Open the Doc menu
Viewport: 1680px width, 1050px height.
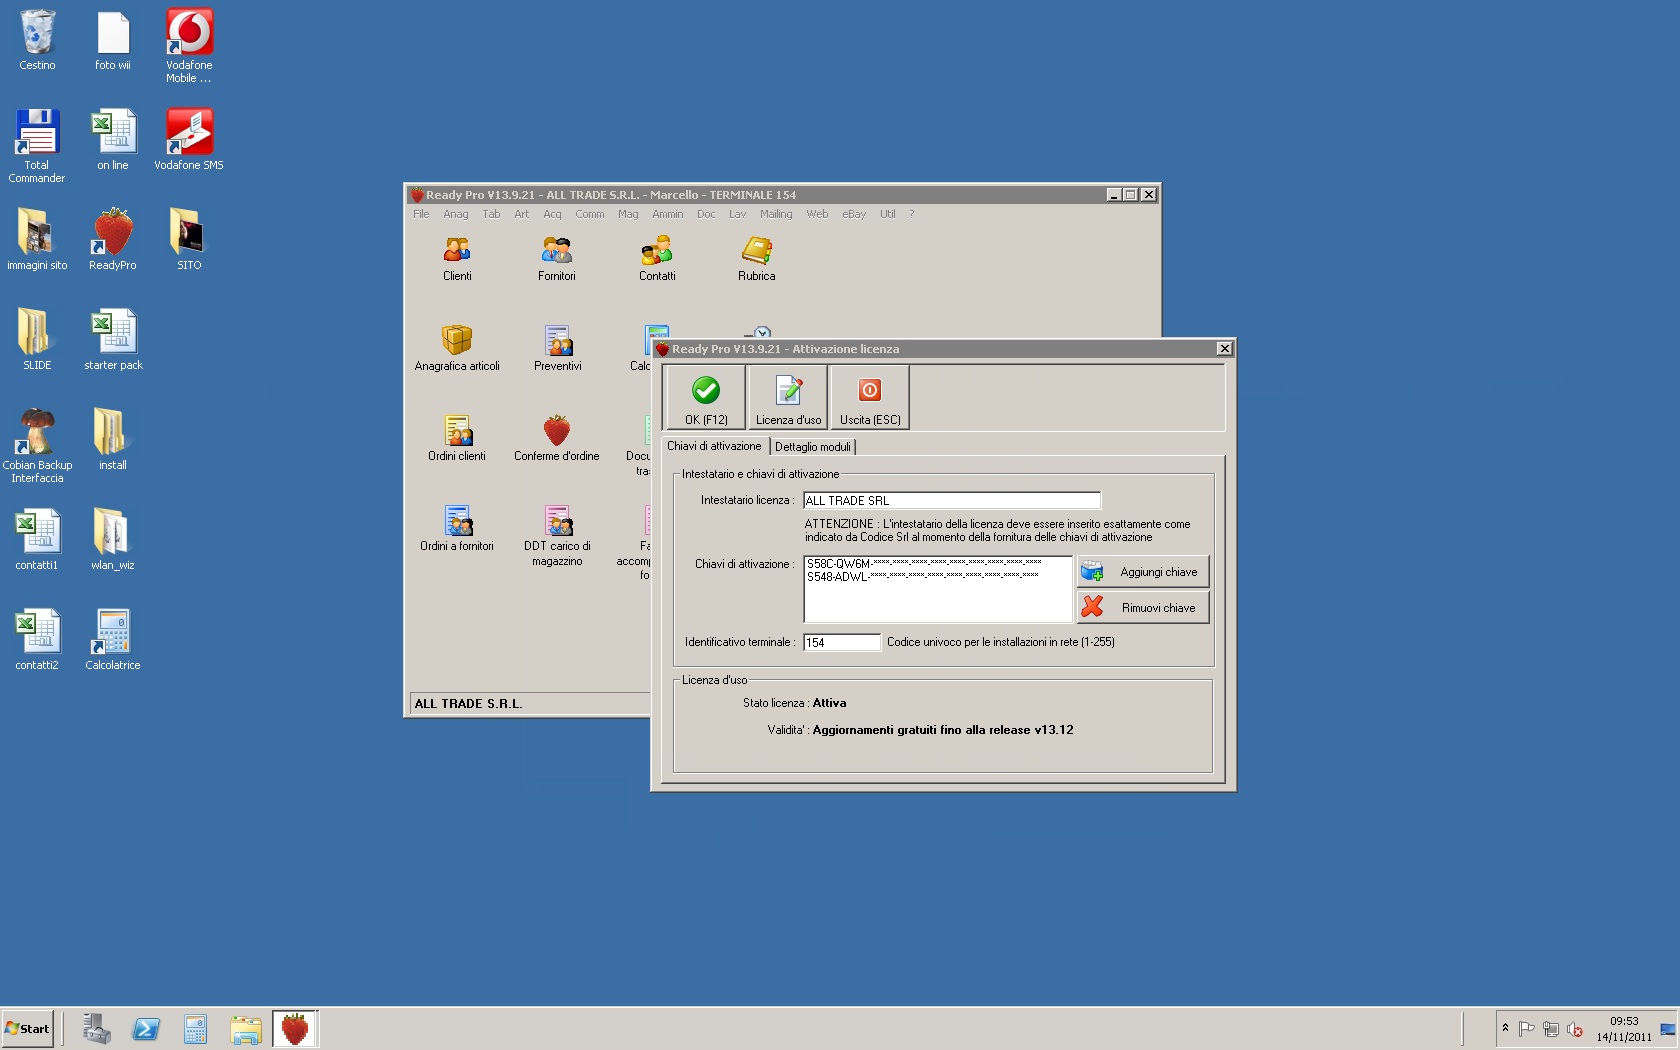(x=706, y=214)
